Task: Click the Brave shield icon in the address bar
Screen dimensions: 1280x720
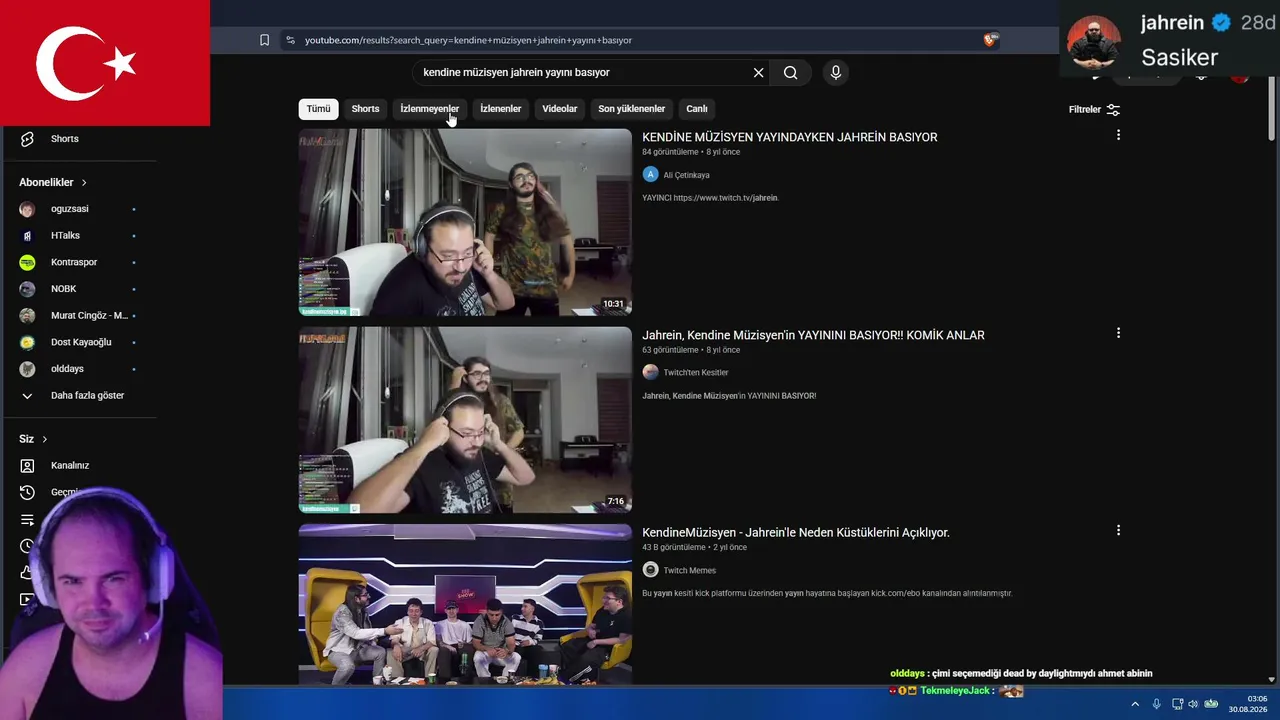Action: [x=990, y=40]
